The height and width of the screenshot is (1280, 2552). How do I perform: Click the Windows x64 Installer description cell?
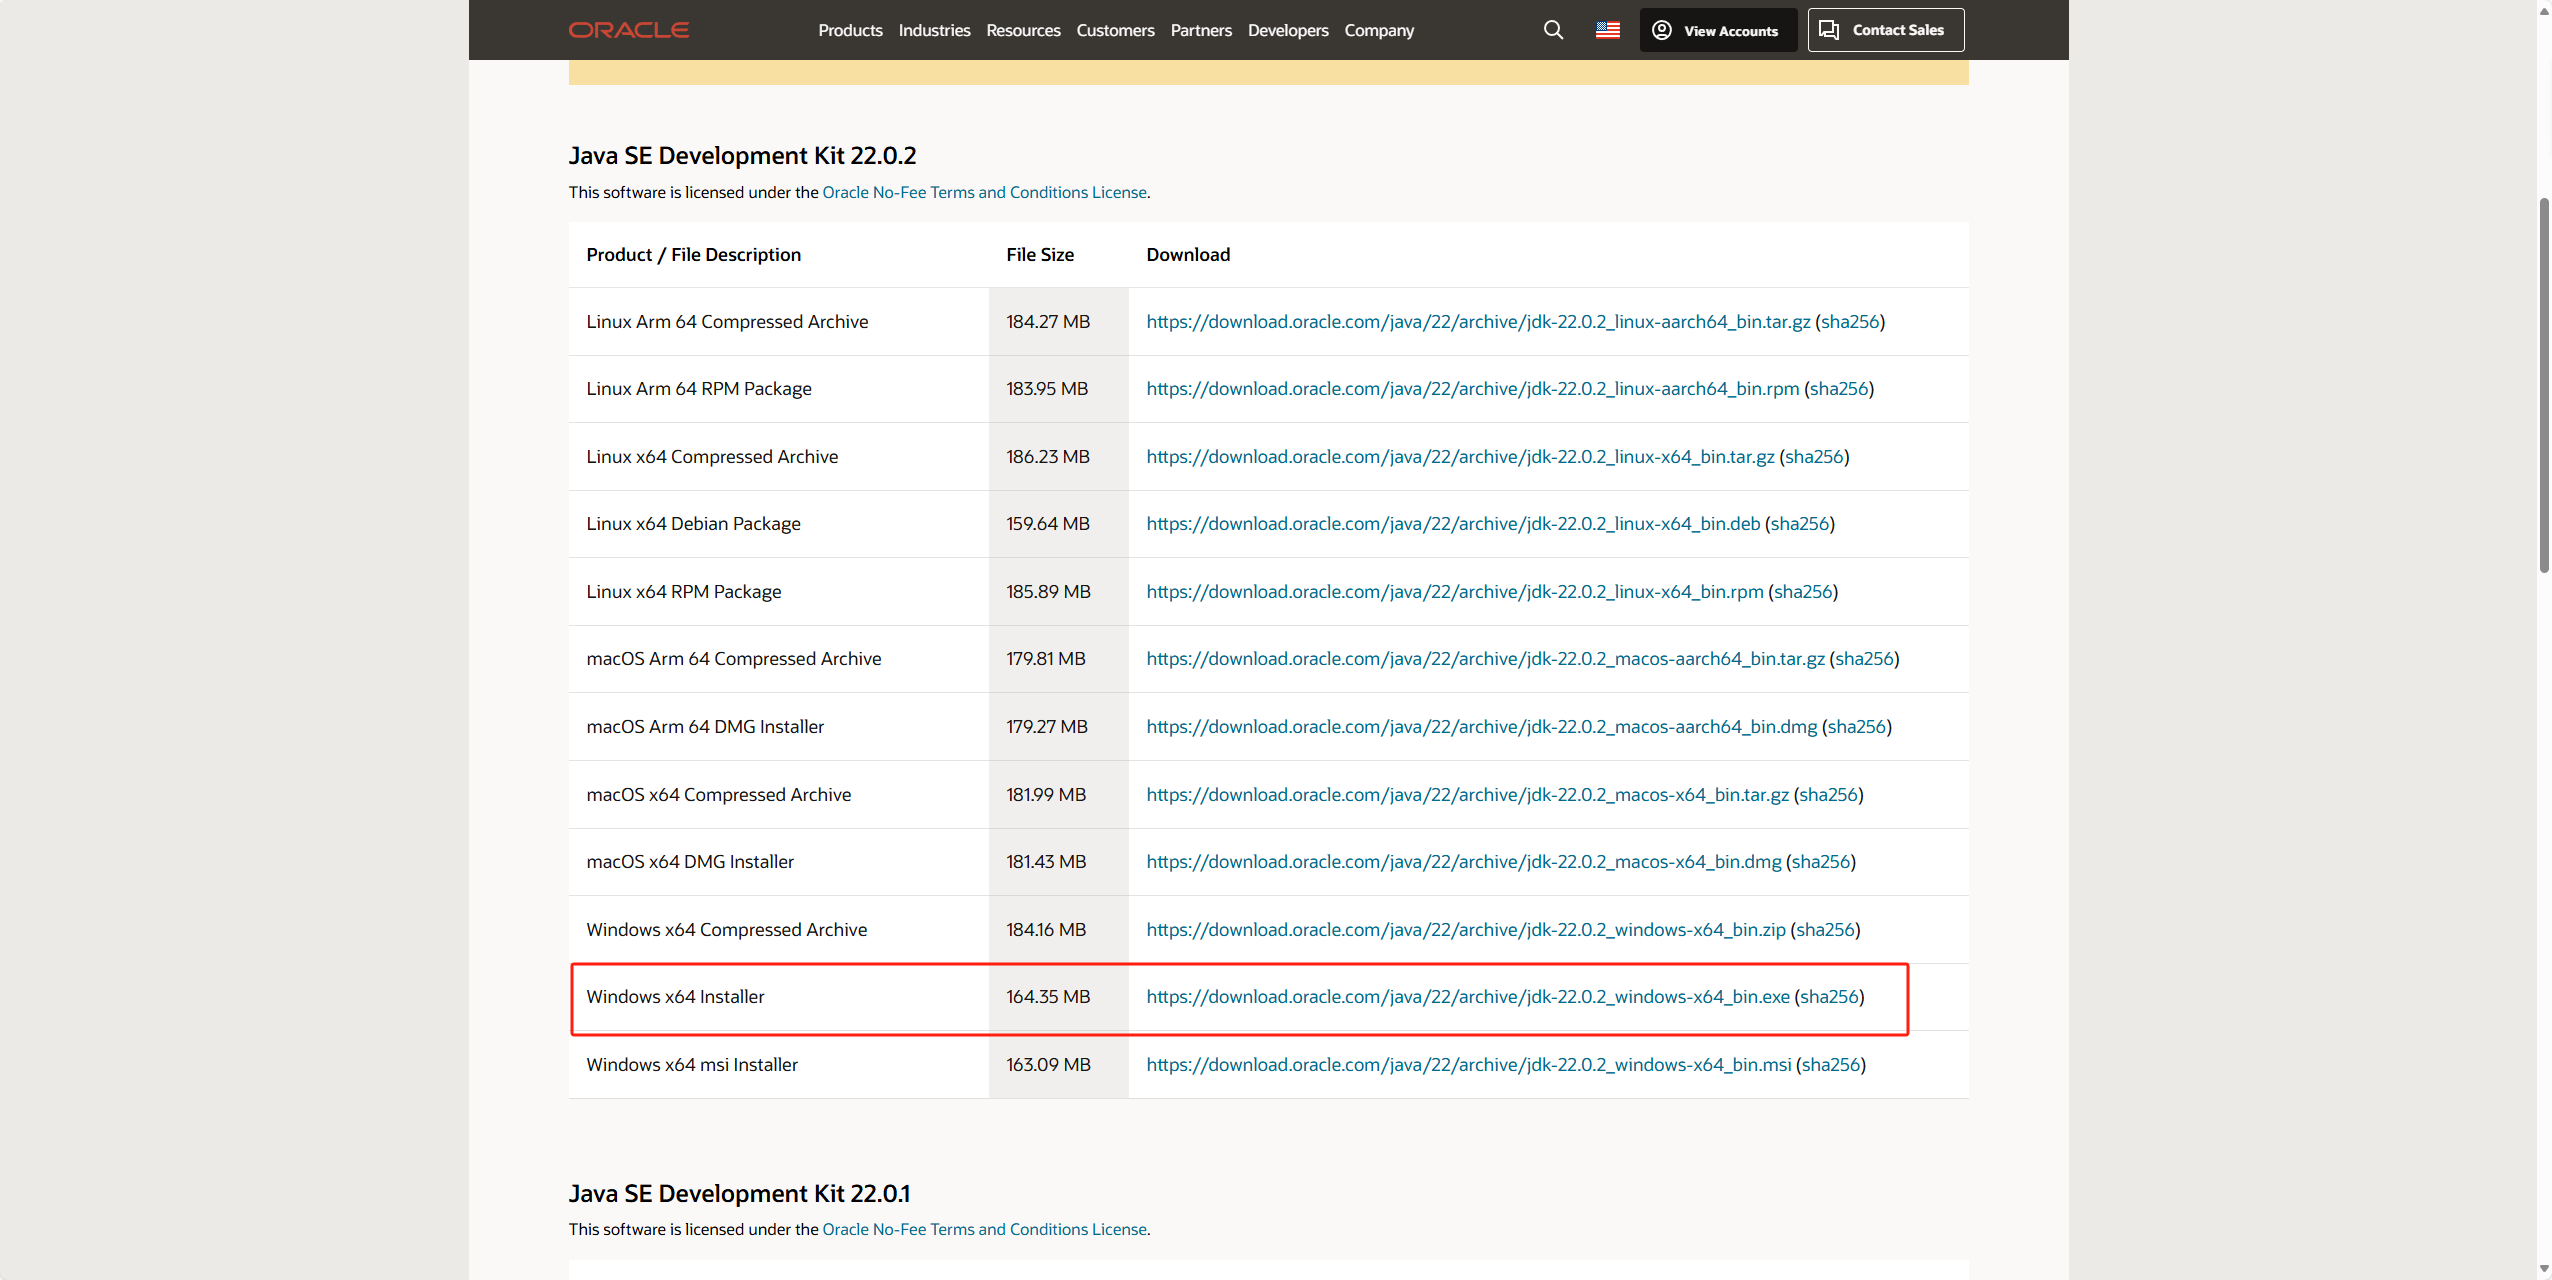779,997
